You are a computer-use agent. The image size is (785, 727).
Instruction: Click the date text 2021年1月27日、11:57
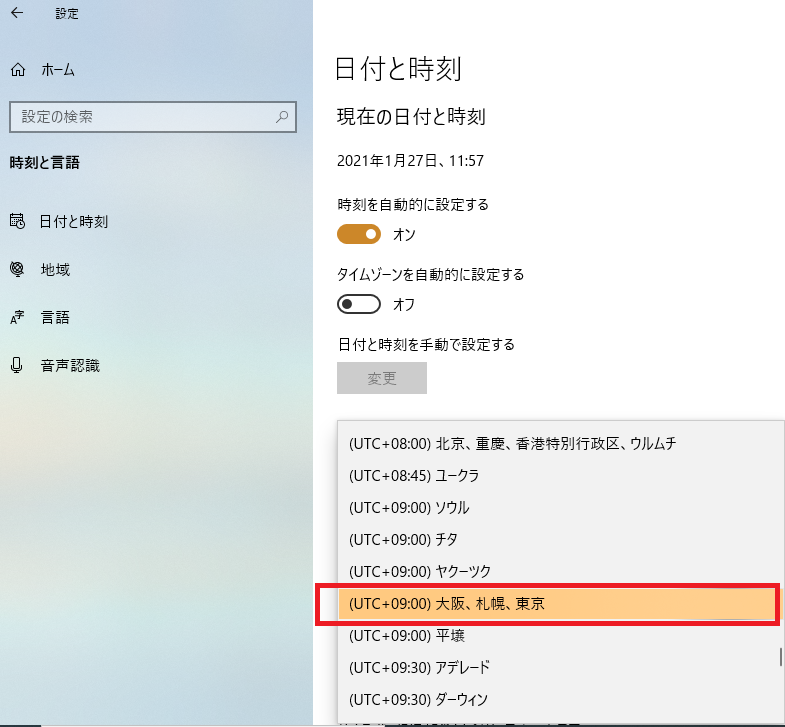411,161
